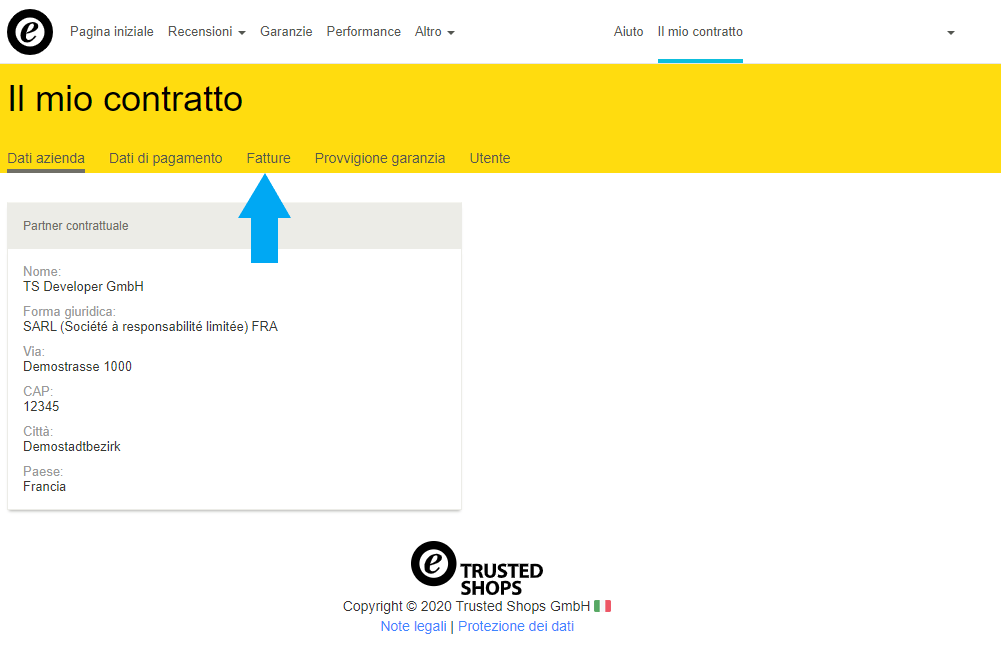
Task: Select the country value Francia
Action: 45,486
